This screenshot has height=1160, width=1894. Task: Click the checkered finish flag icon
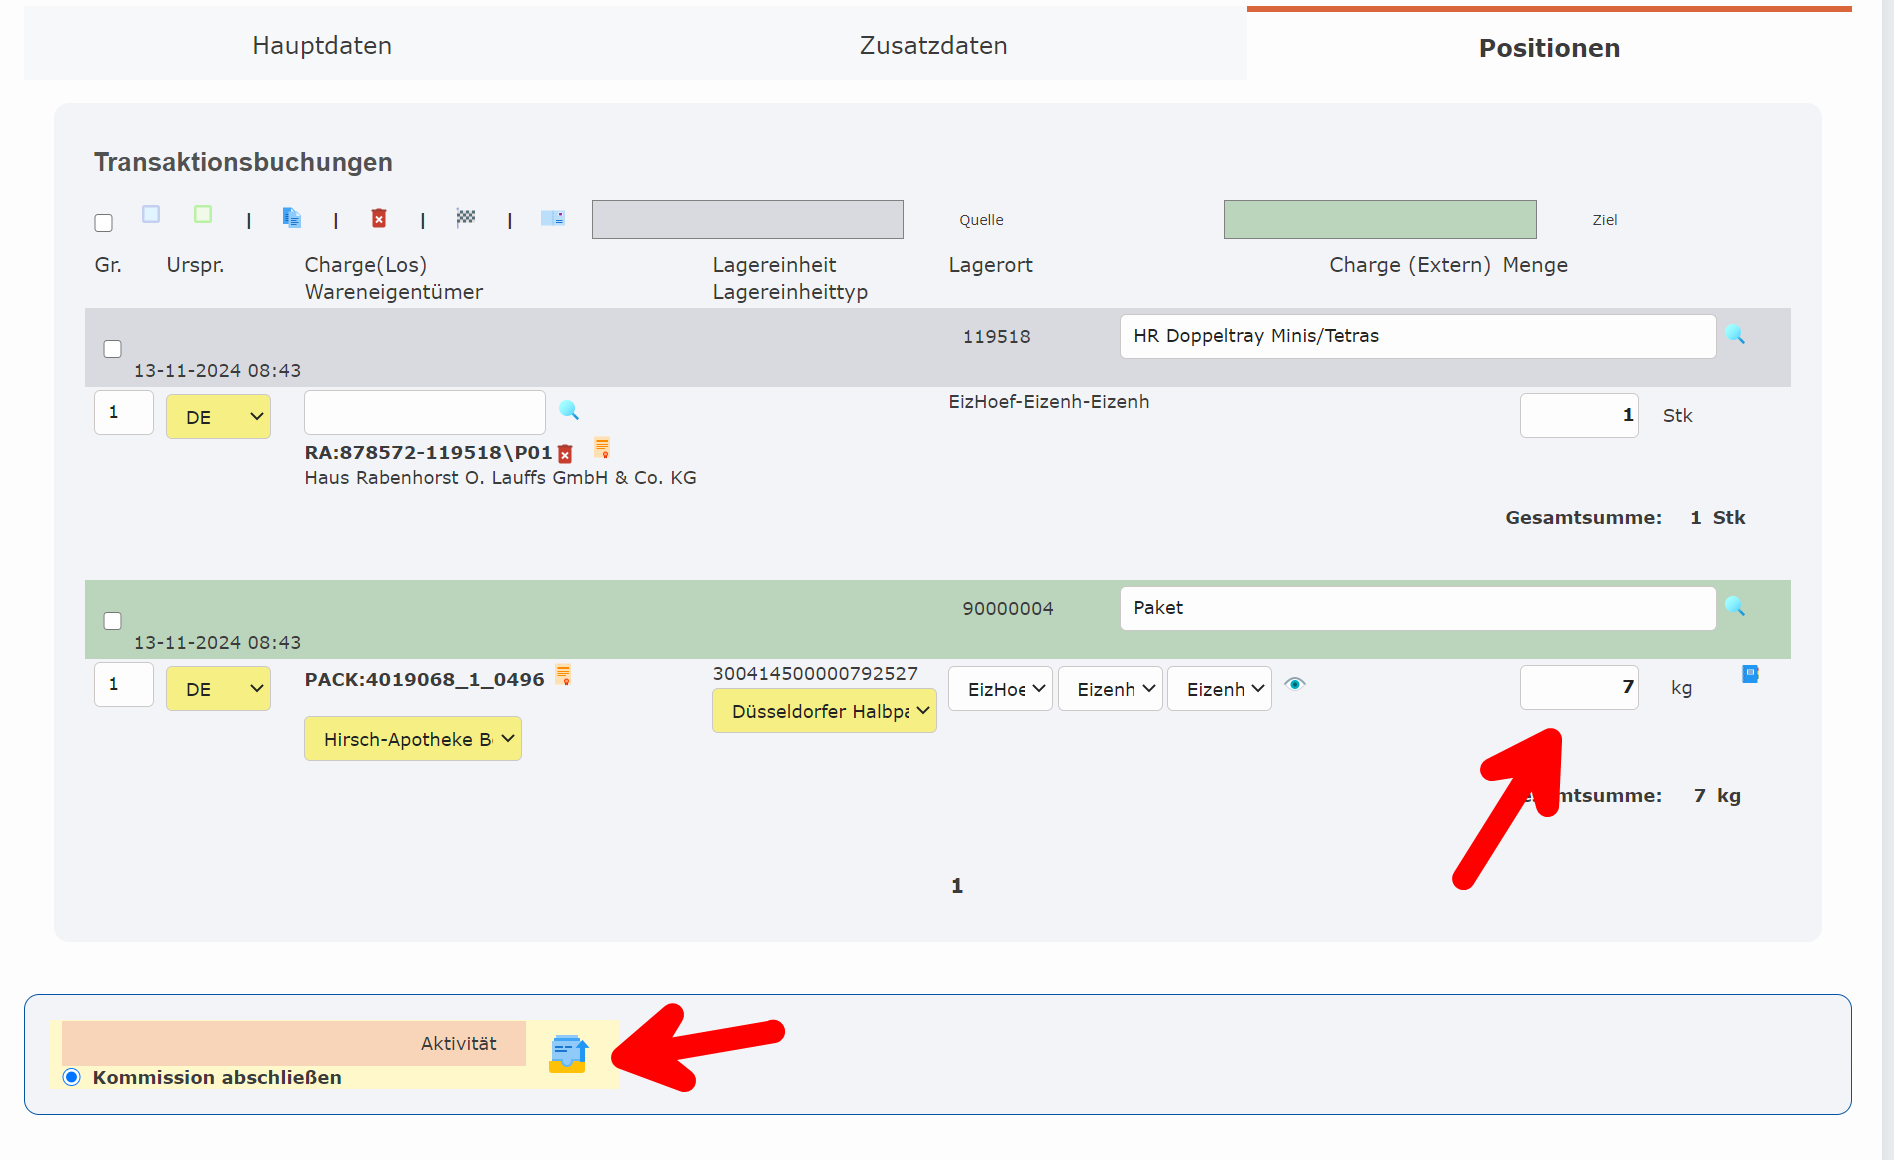466,218
